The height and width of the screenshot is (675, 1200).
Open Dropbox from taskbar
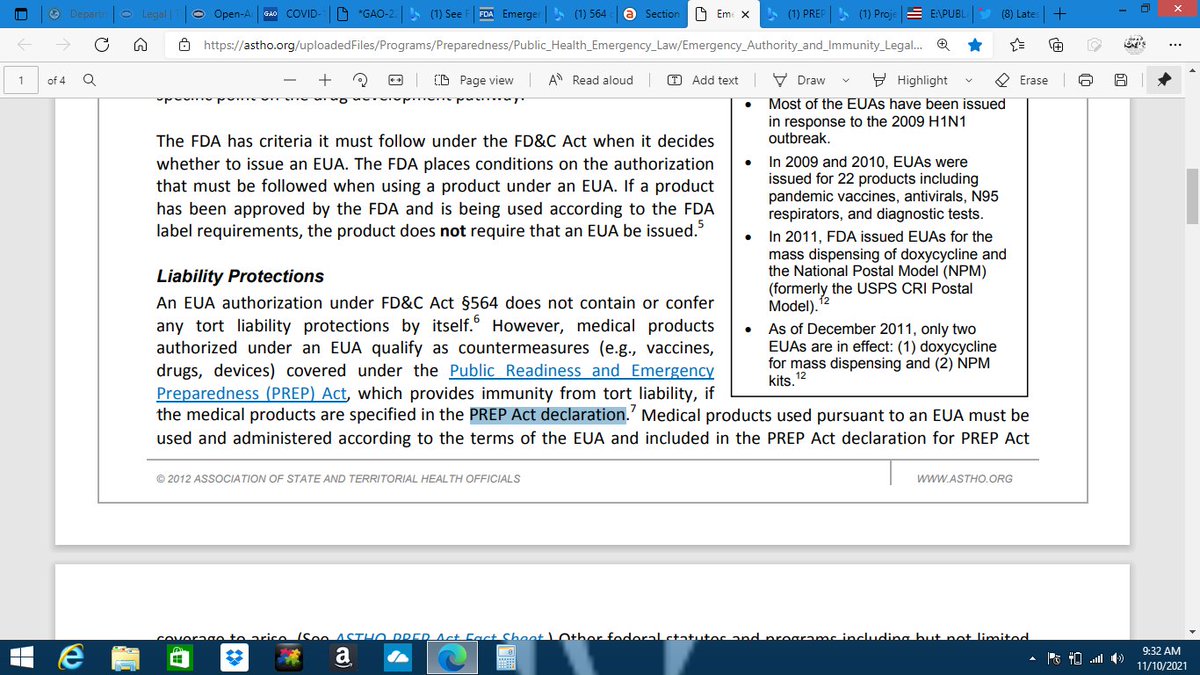233,657
